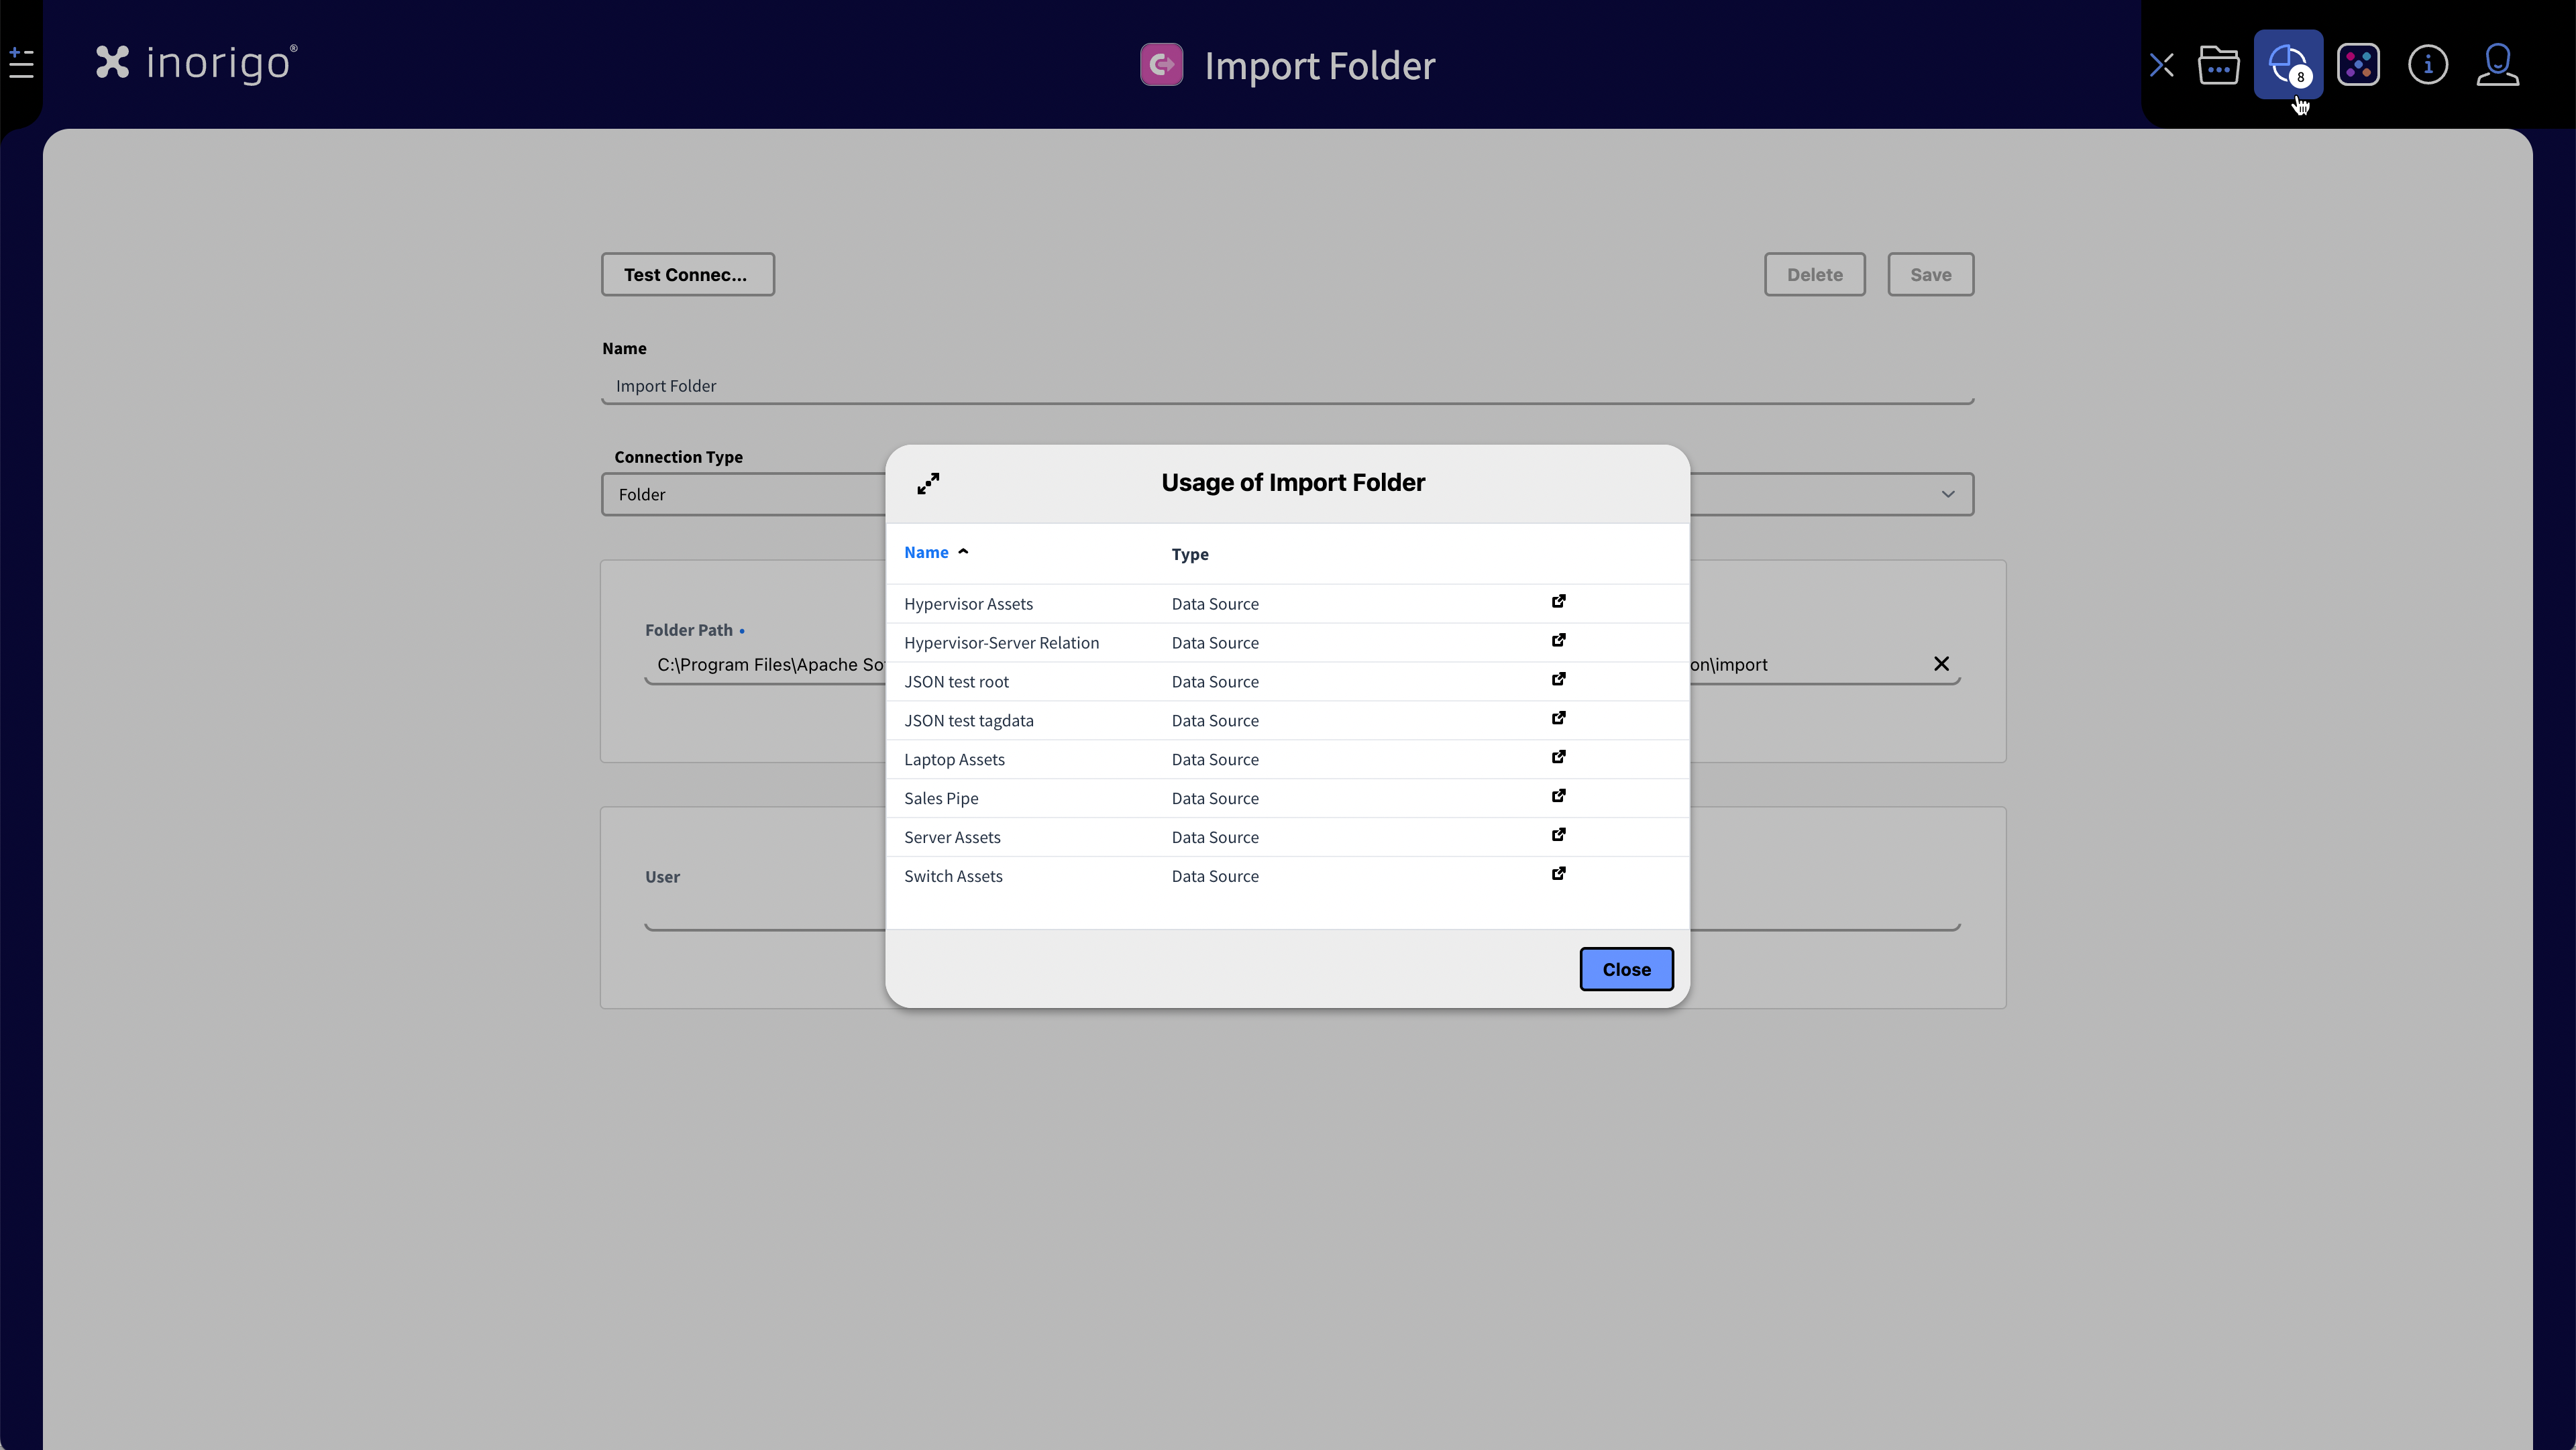Sort the list by Name column
The image size is (2576, 1450).
coord(926,553)
